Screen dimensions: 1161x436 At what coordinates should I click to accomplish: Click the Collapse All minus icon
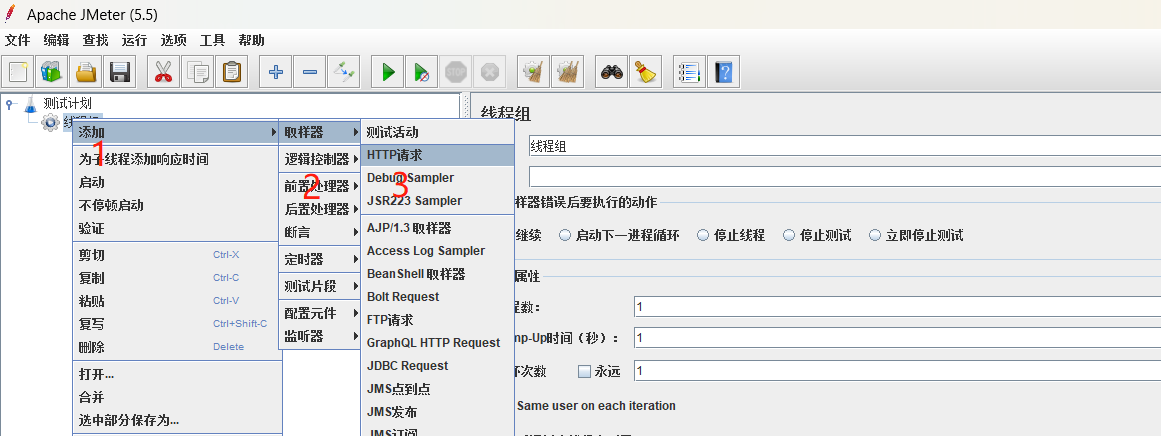(x=310, y=73)
